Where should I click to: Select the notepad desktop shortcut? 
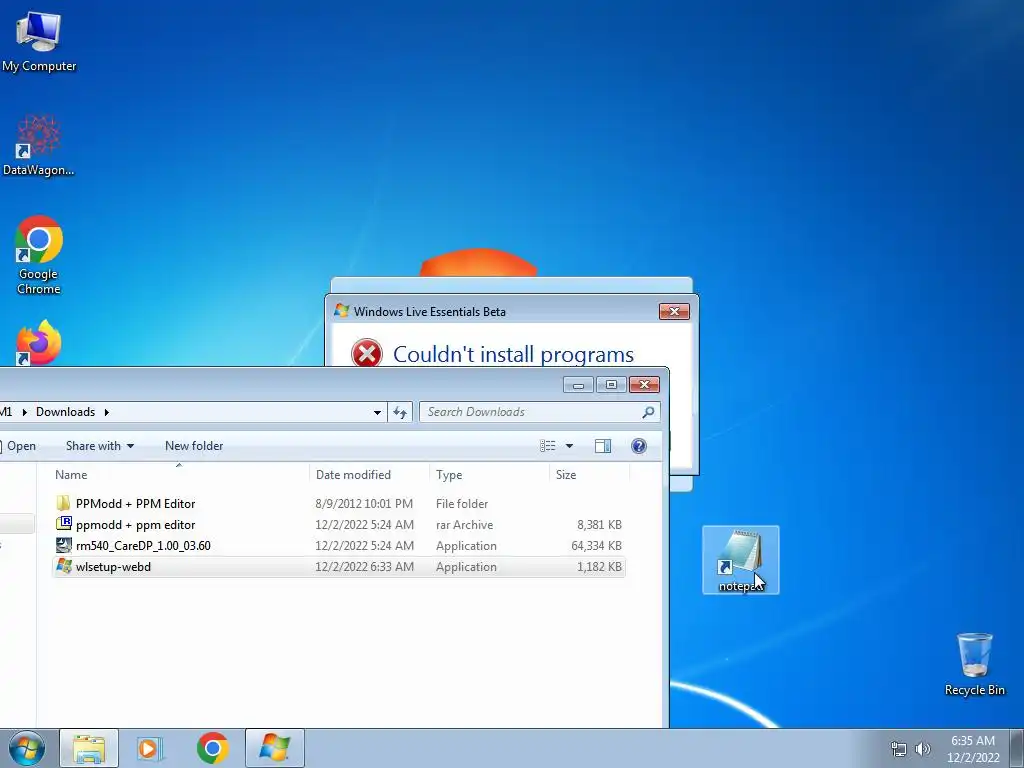click(x=741, y=560)
